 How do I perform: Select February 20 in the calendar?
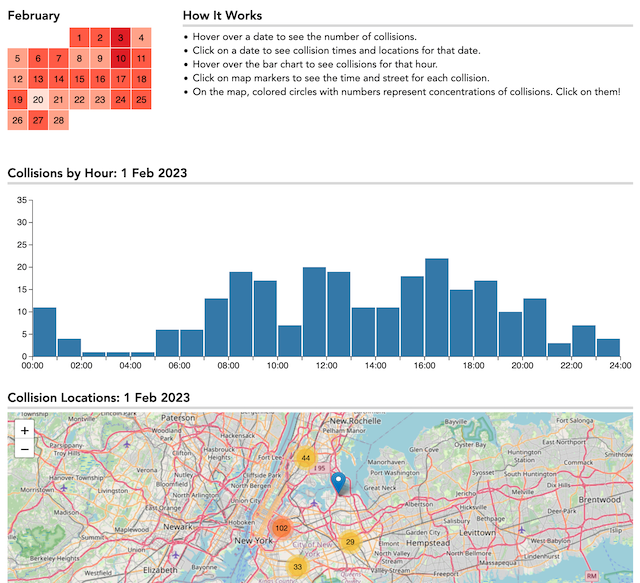pyautogui.click(x=38, y=100)
